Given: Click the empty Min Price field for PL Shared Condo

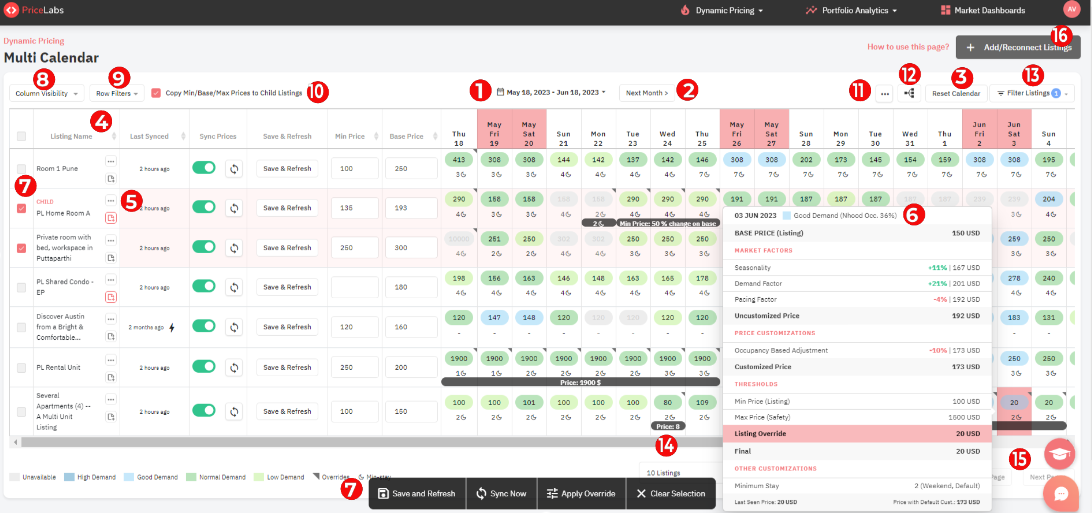Looking at the screenshot, I should coord(354,287).
